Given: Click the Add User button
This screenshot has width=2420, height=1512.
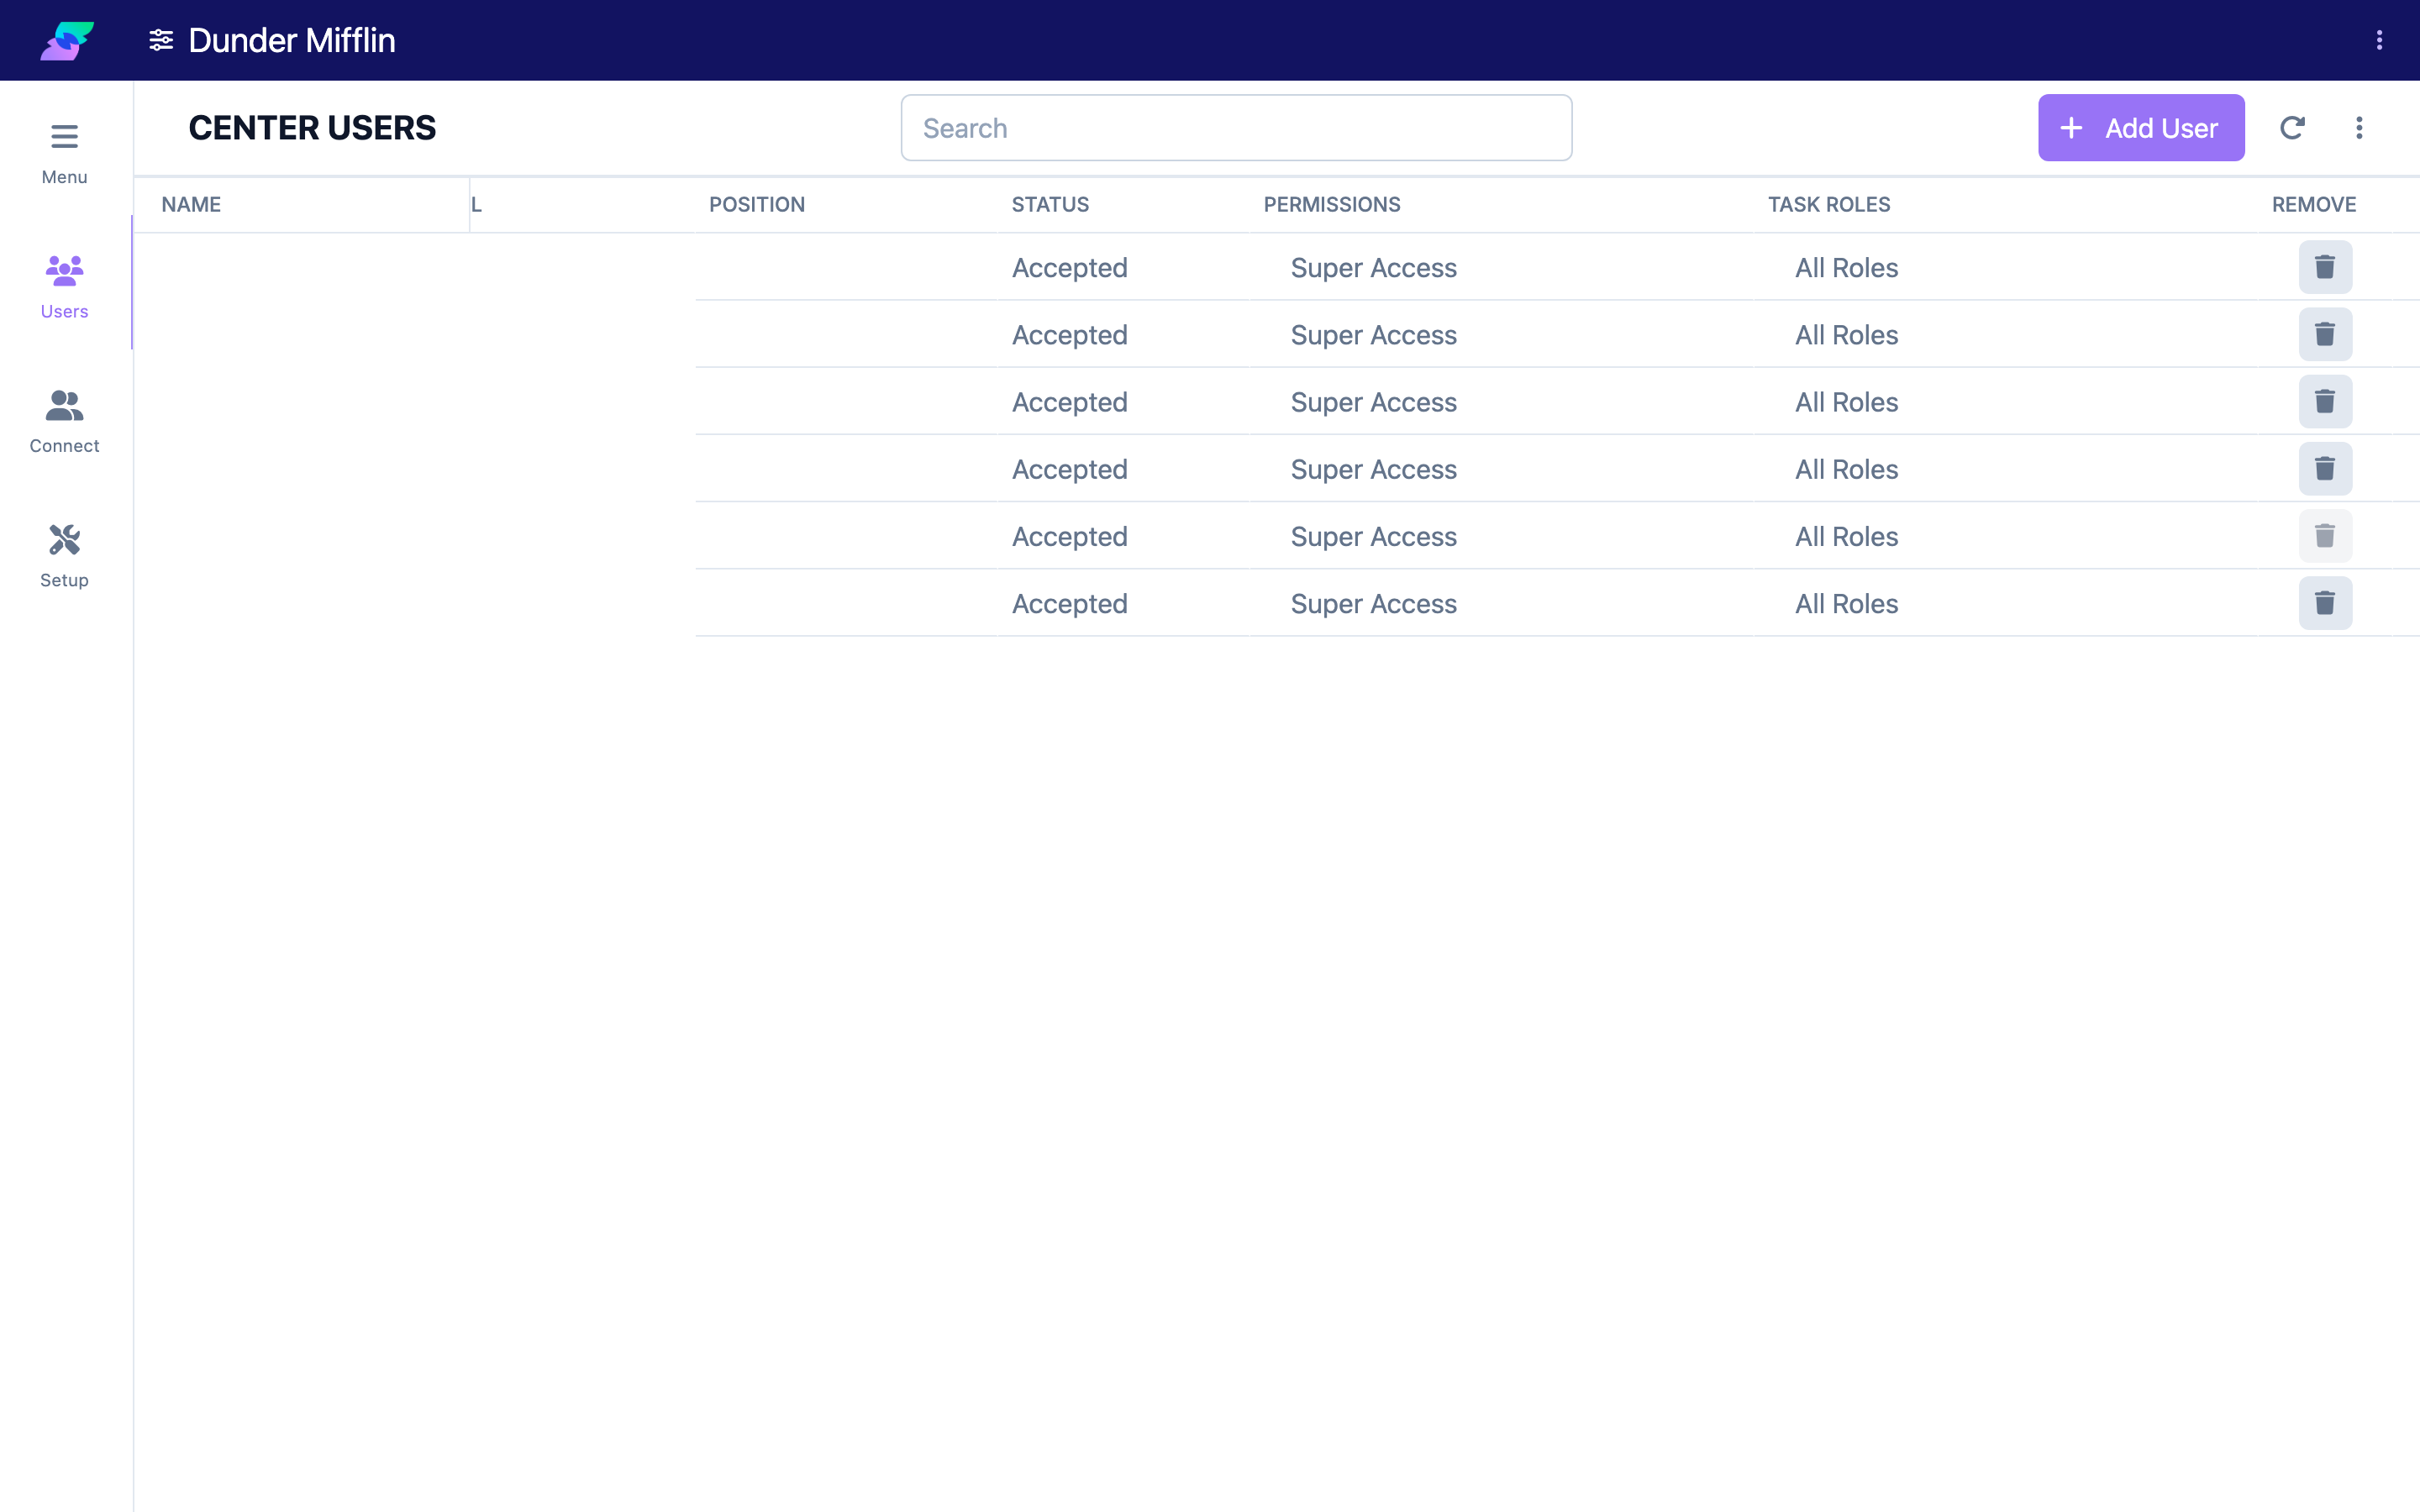Looking at the screenshot, I should (x=2141, y=128).
